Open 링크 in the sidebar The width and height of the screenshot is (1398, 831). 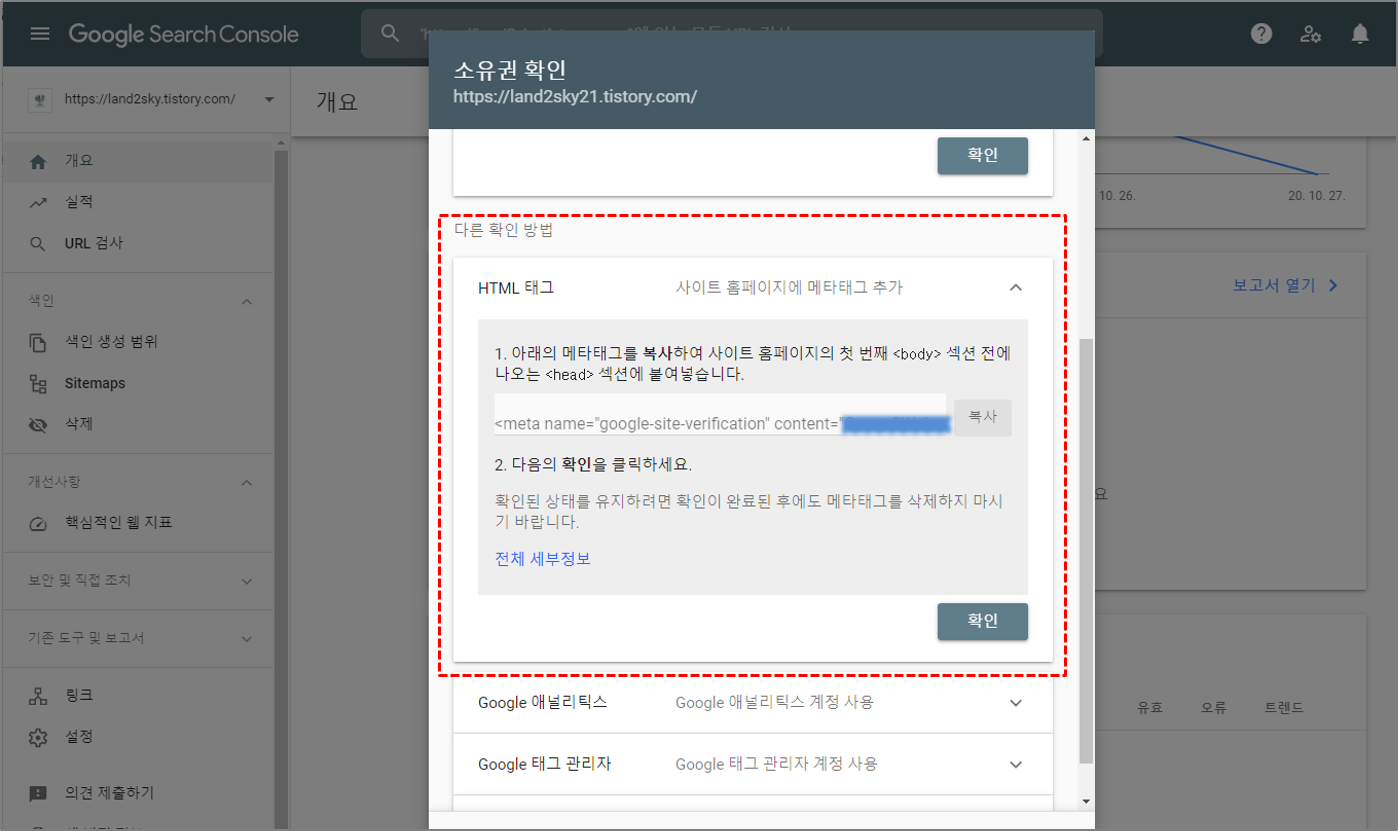point(138,695)
